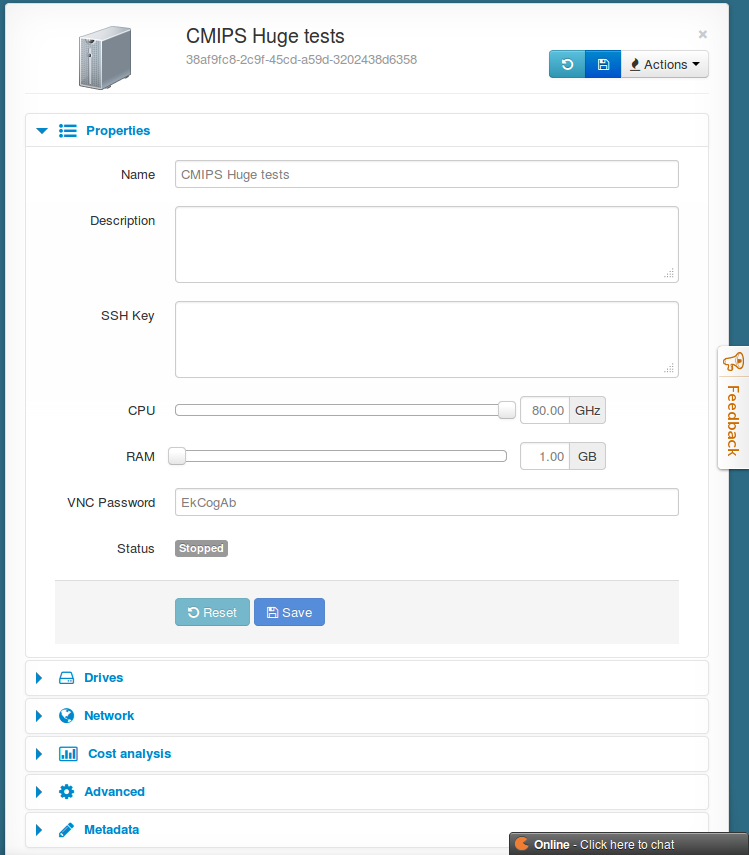
Task: Click the Metadata pencil icon
Action: pyautogui.click(x=67, y=830)
